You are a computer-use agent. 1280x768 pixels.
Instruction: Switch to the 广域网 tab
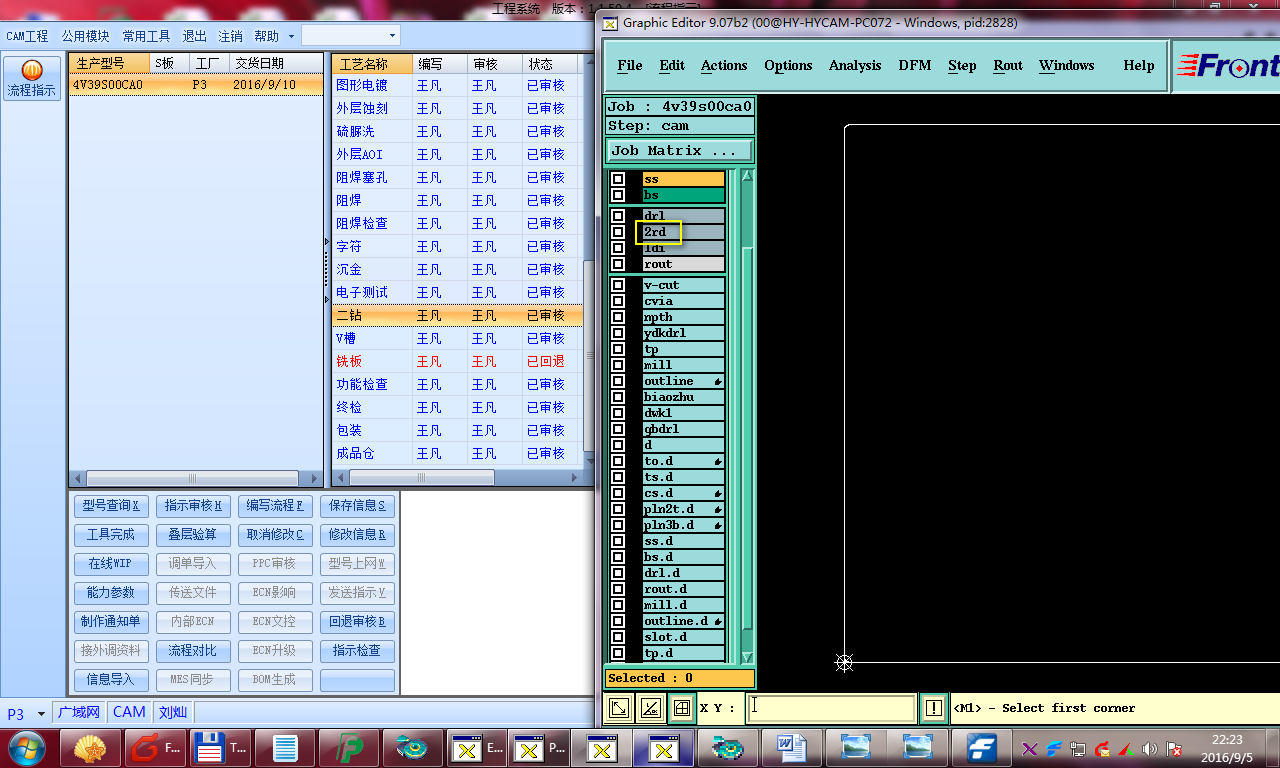(79, 713)
